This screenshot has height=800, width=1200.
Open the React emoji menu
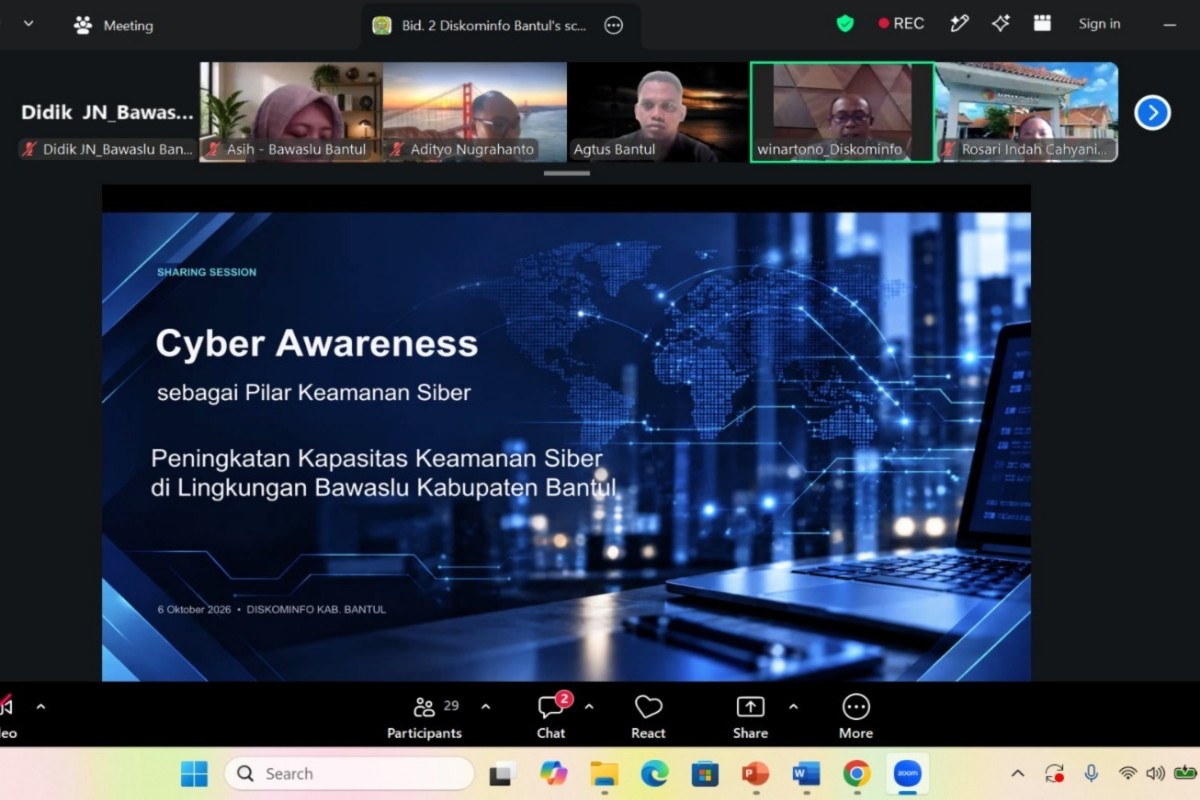[648, 718]
